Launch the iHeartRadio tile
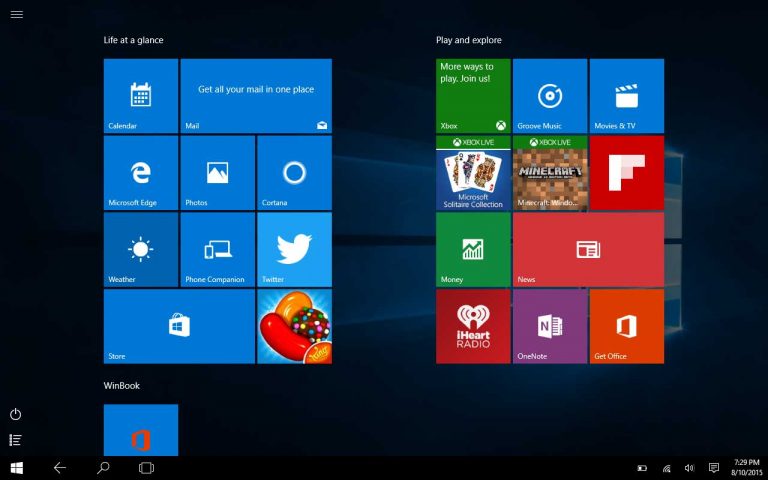This screenshot has height=480, width=768. click(x=473, y=327)
